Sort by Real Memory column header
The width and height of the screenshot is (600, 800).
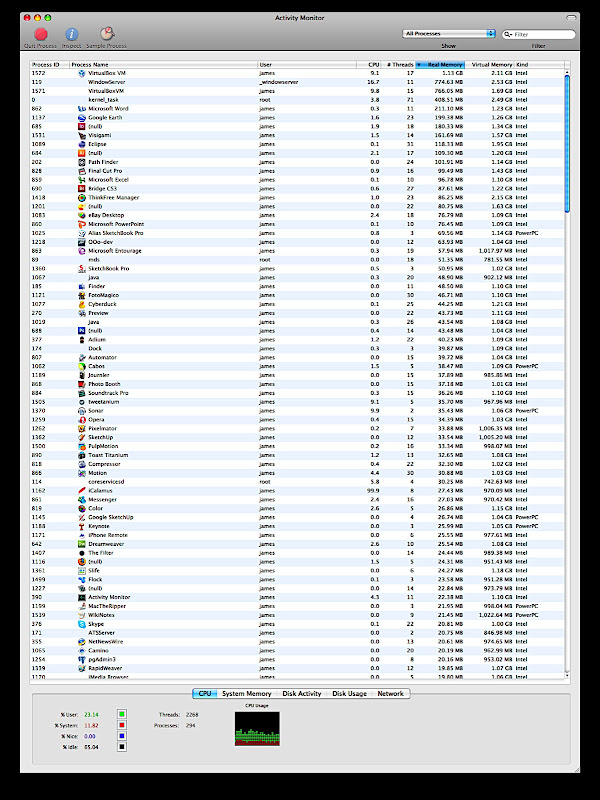pyautogui.click(x=440, y=65)
